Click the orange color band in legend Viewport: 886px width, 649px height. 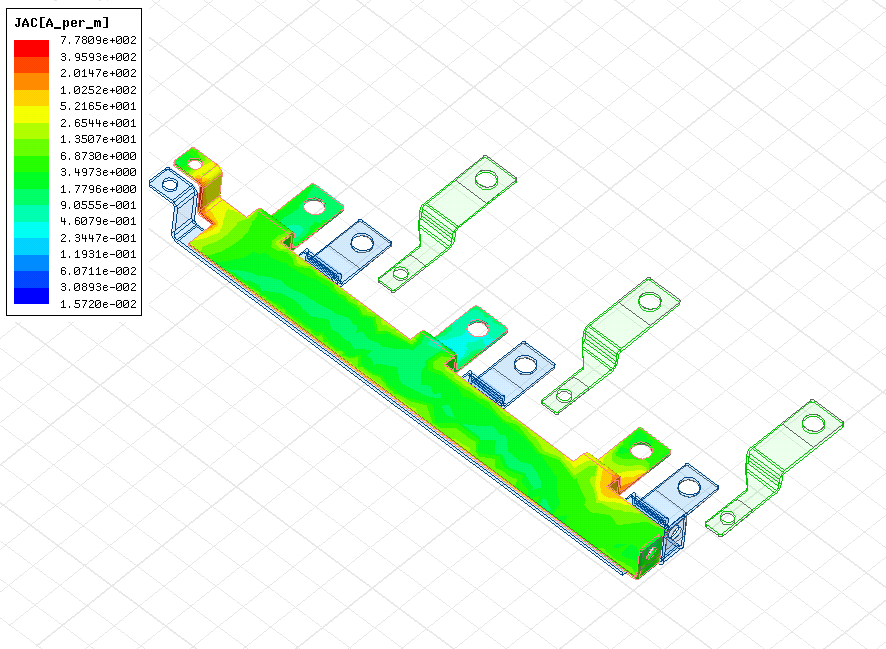[32, 81]
